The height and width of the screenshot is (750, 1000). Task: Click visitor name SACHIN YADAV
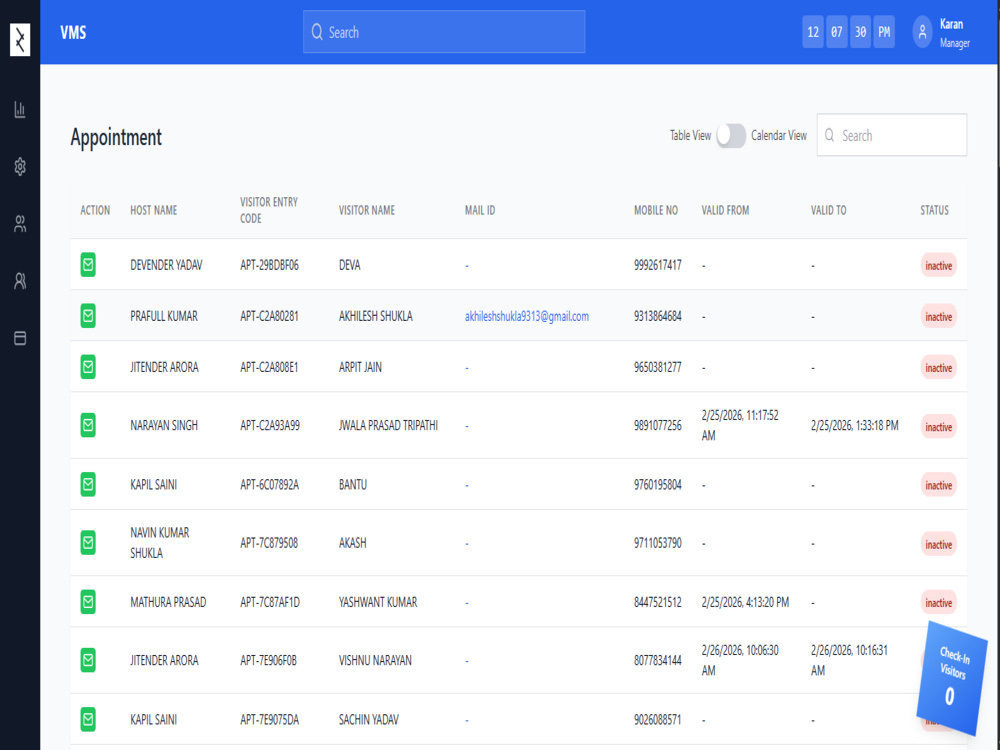coord(369,719)
